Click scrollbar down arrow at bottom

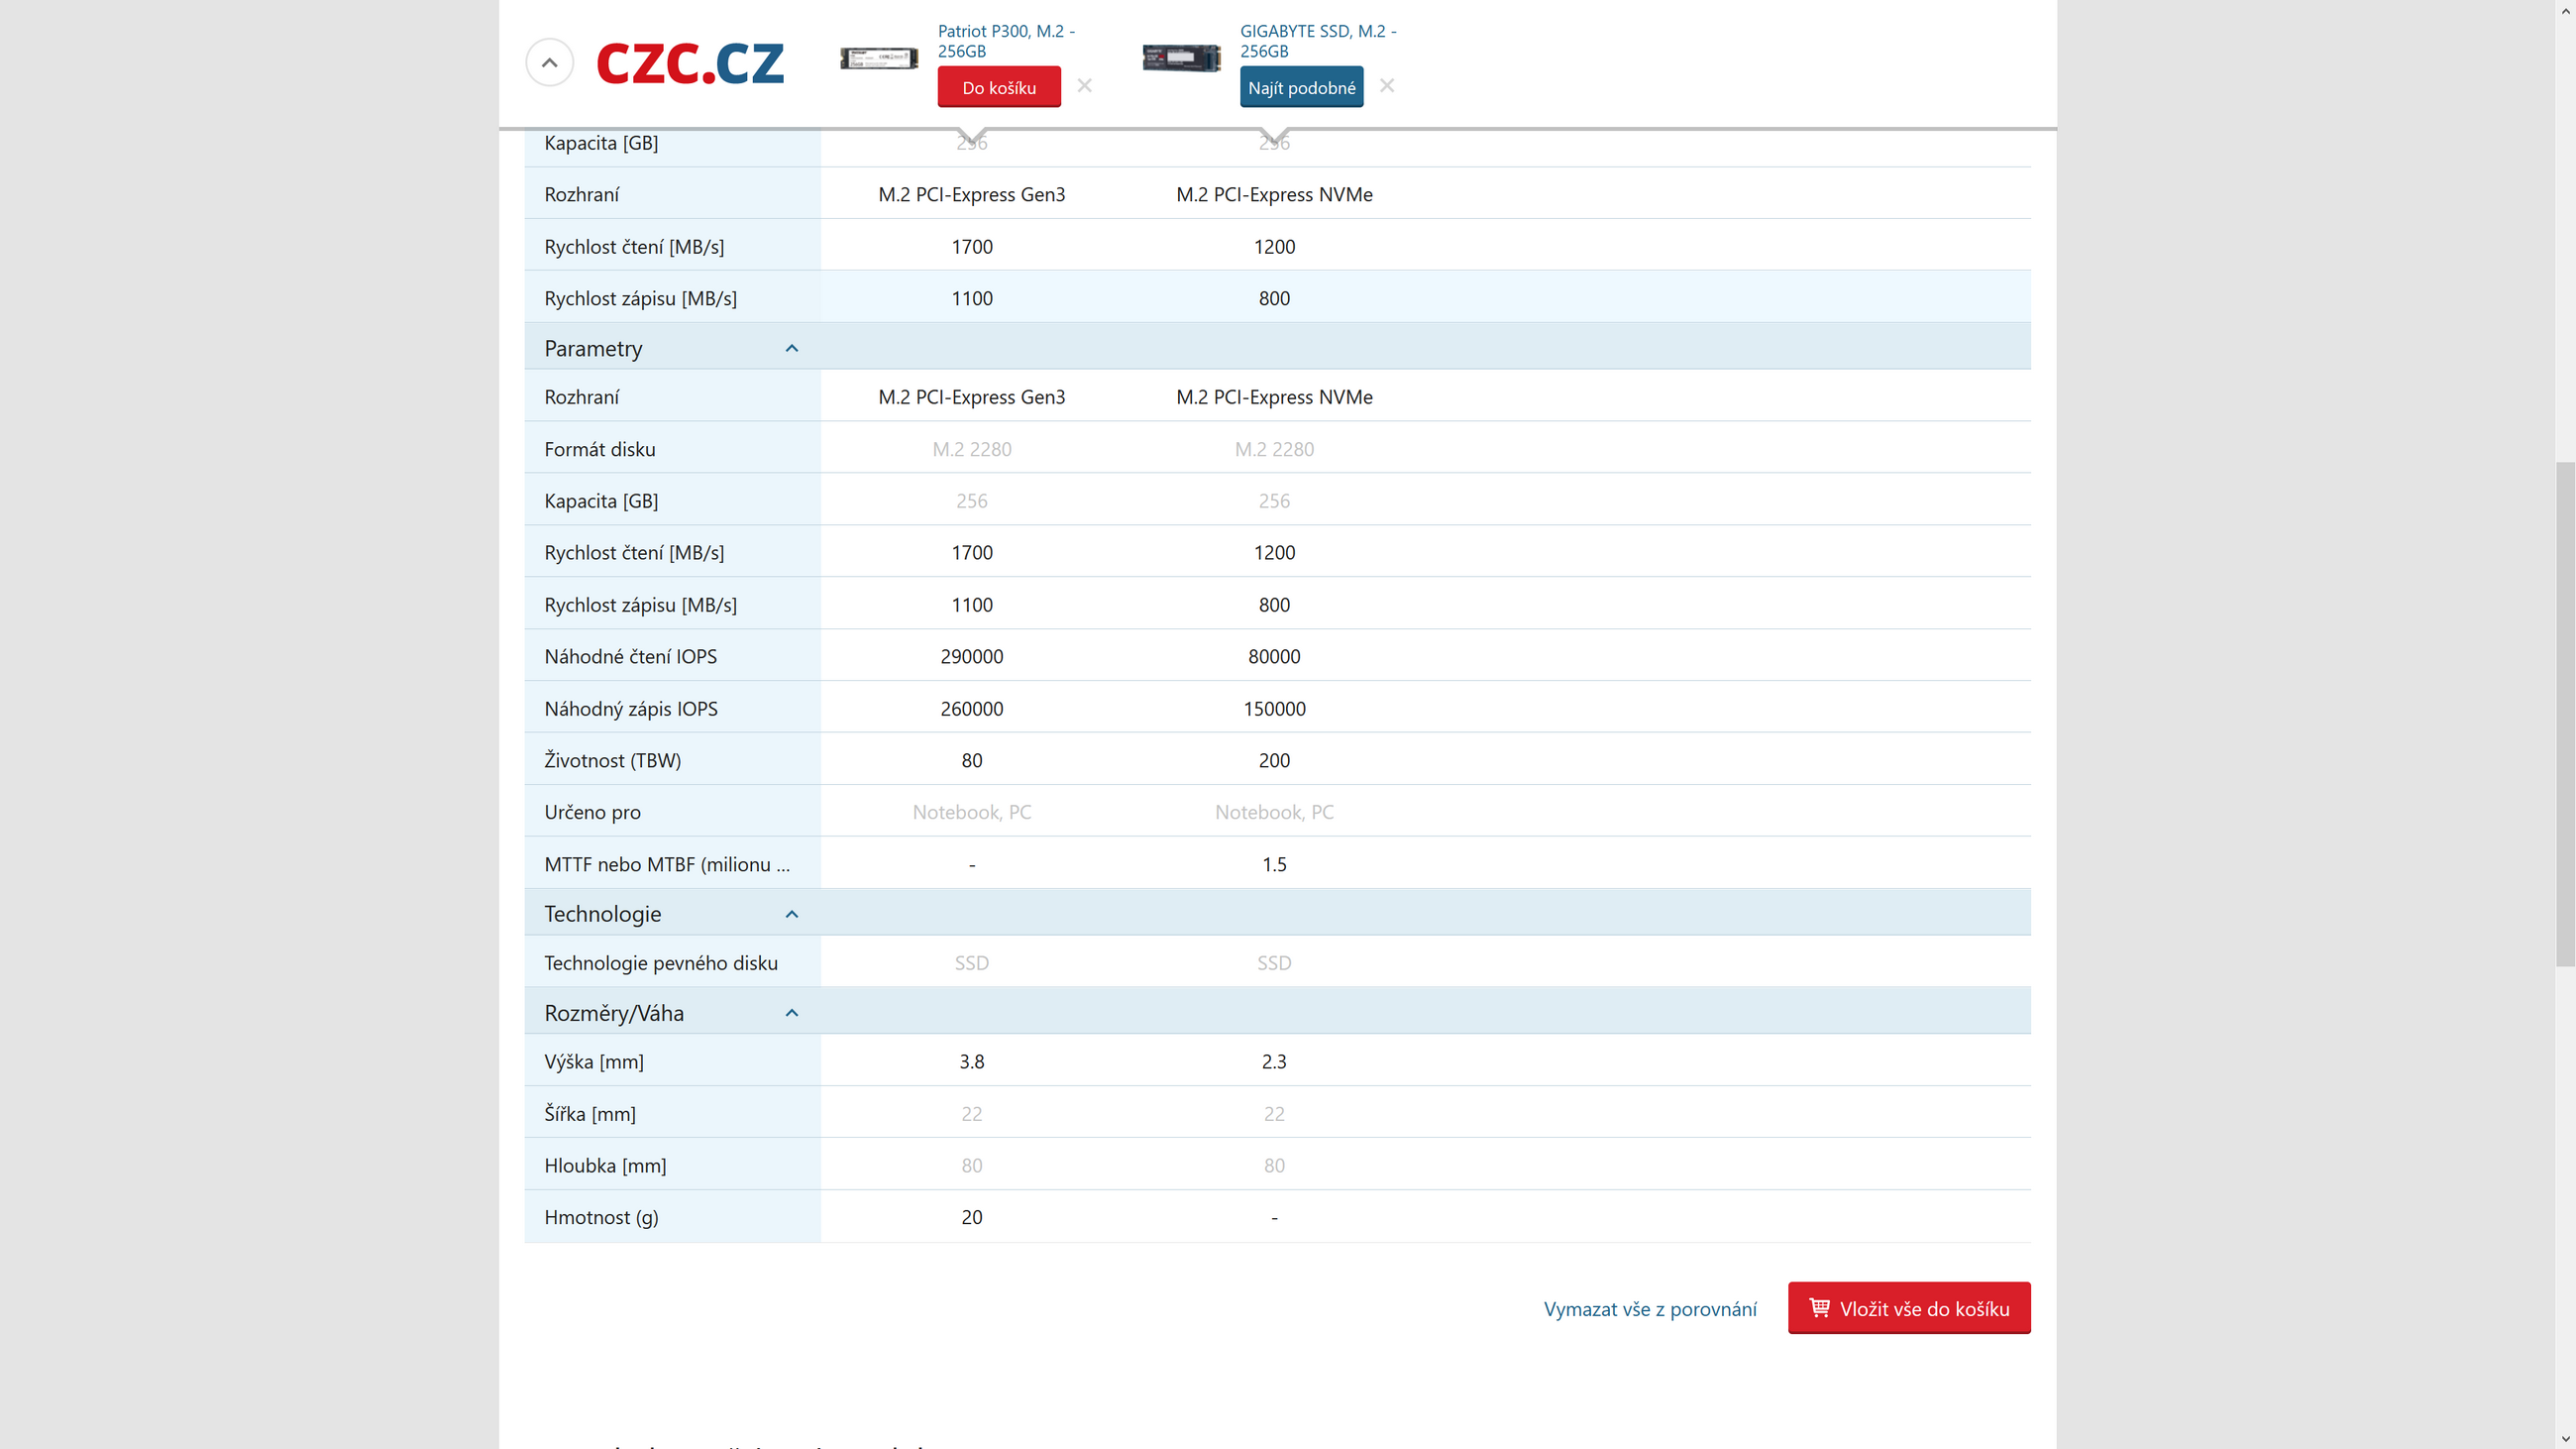(x=2565, y=1439)
